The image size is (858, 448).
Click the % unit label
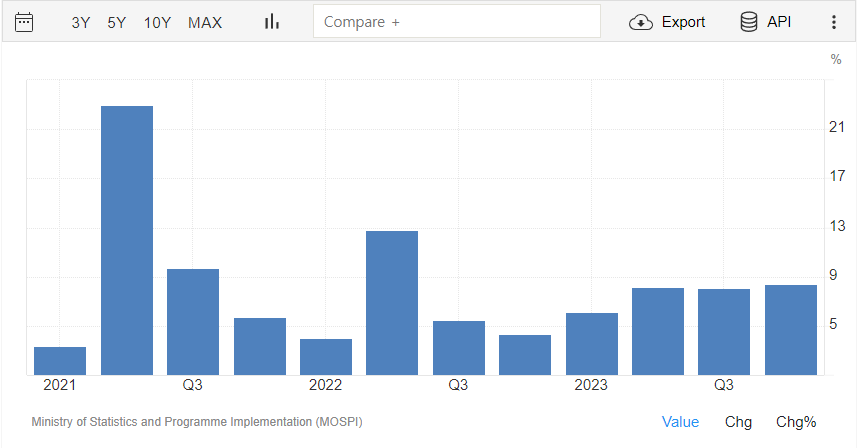pyautogui.click(x=836, y=59)
